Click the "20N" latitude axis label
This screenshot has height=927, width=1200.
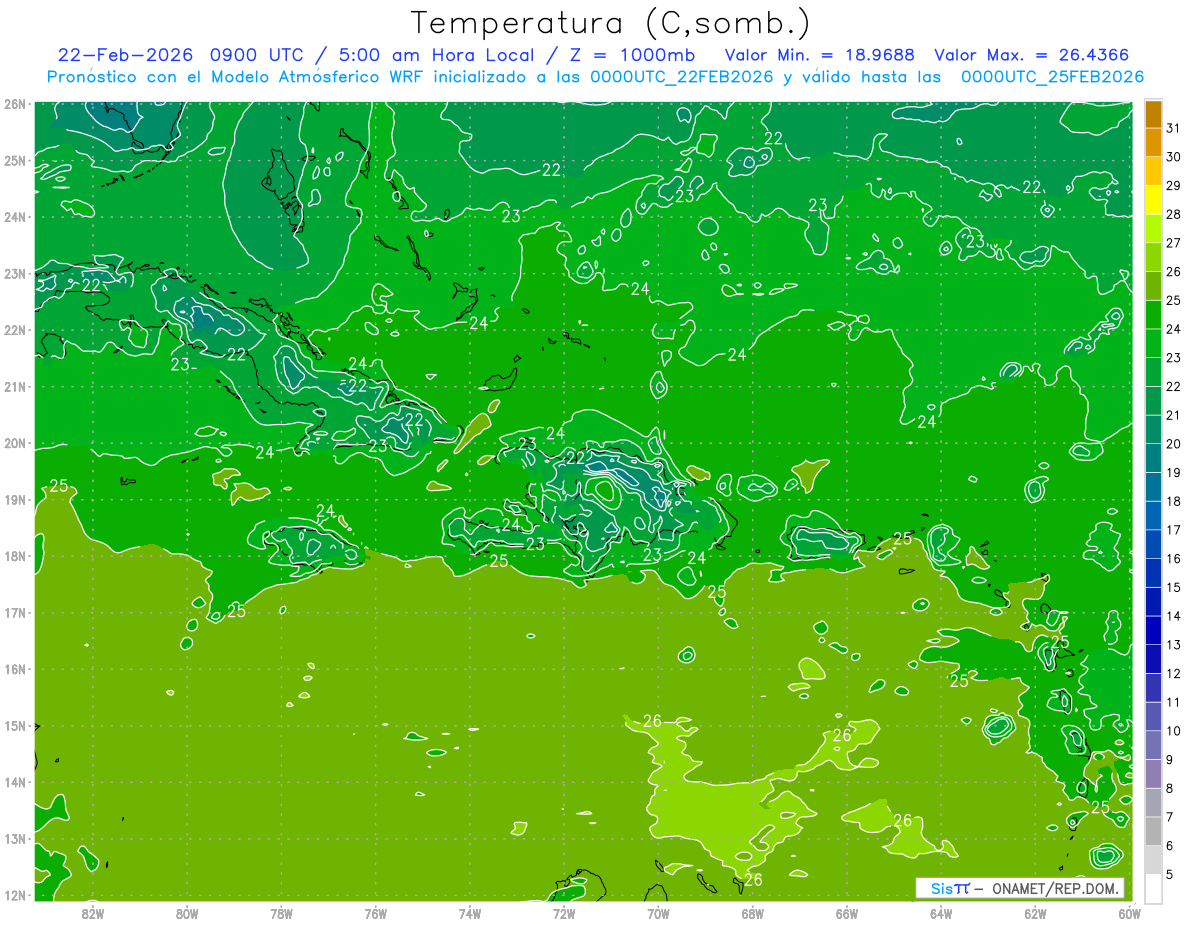coord(15,442)
